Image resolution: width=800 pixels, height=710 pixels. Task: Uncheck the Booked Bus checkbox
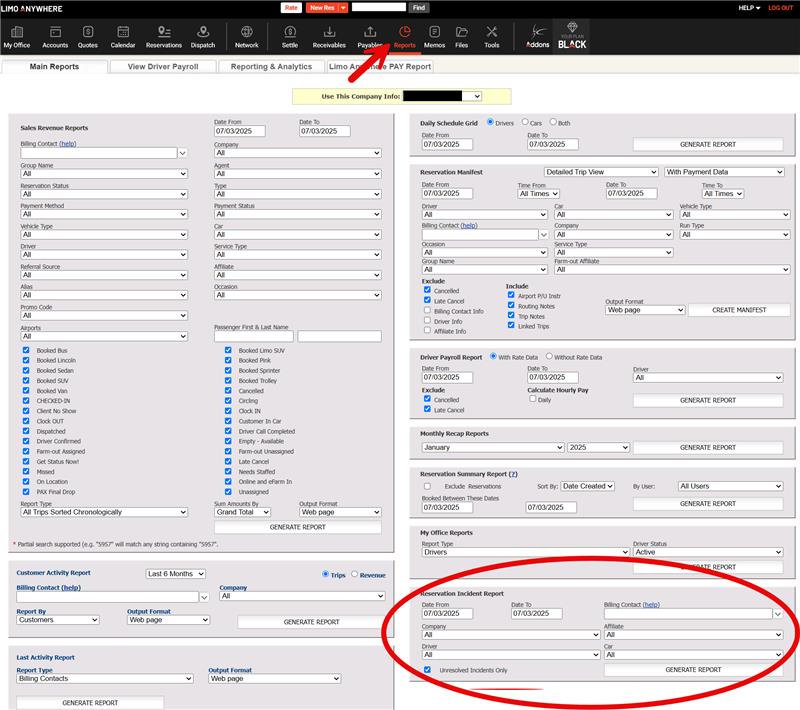pos(27,351)
